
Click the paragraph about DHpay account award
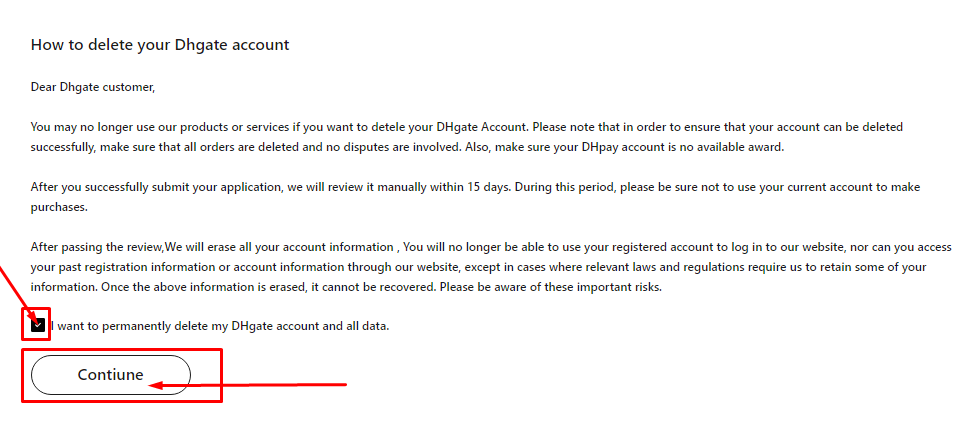(467, 137)
